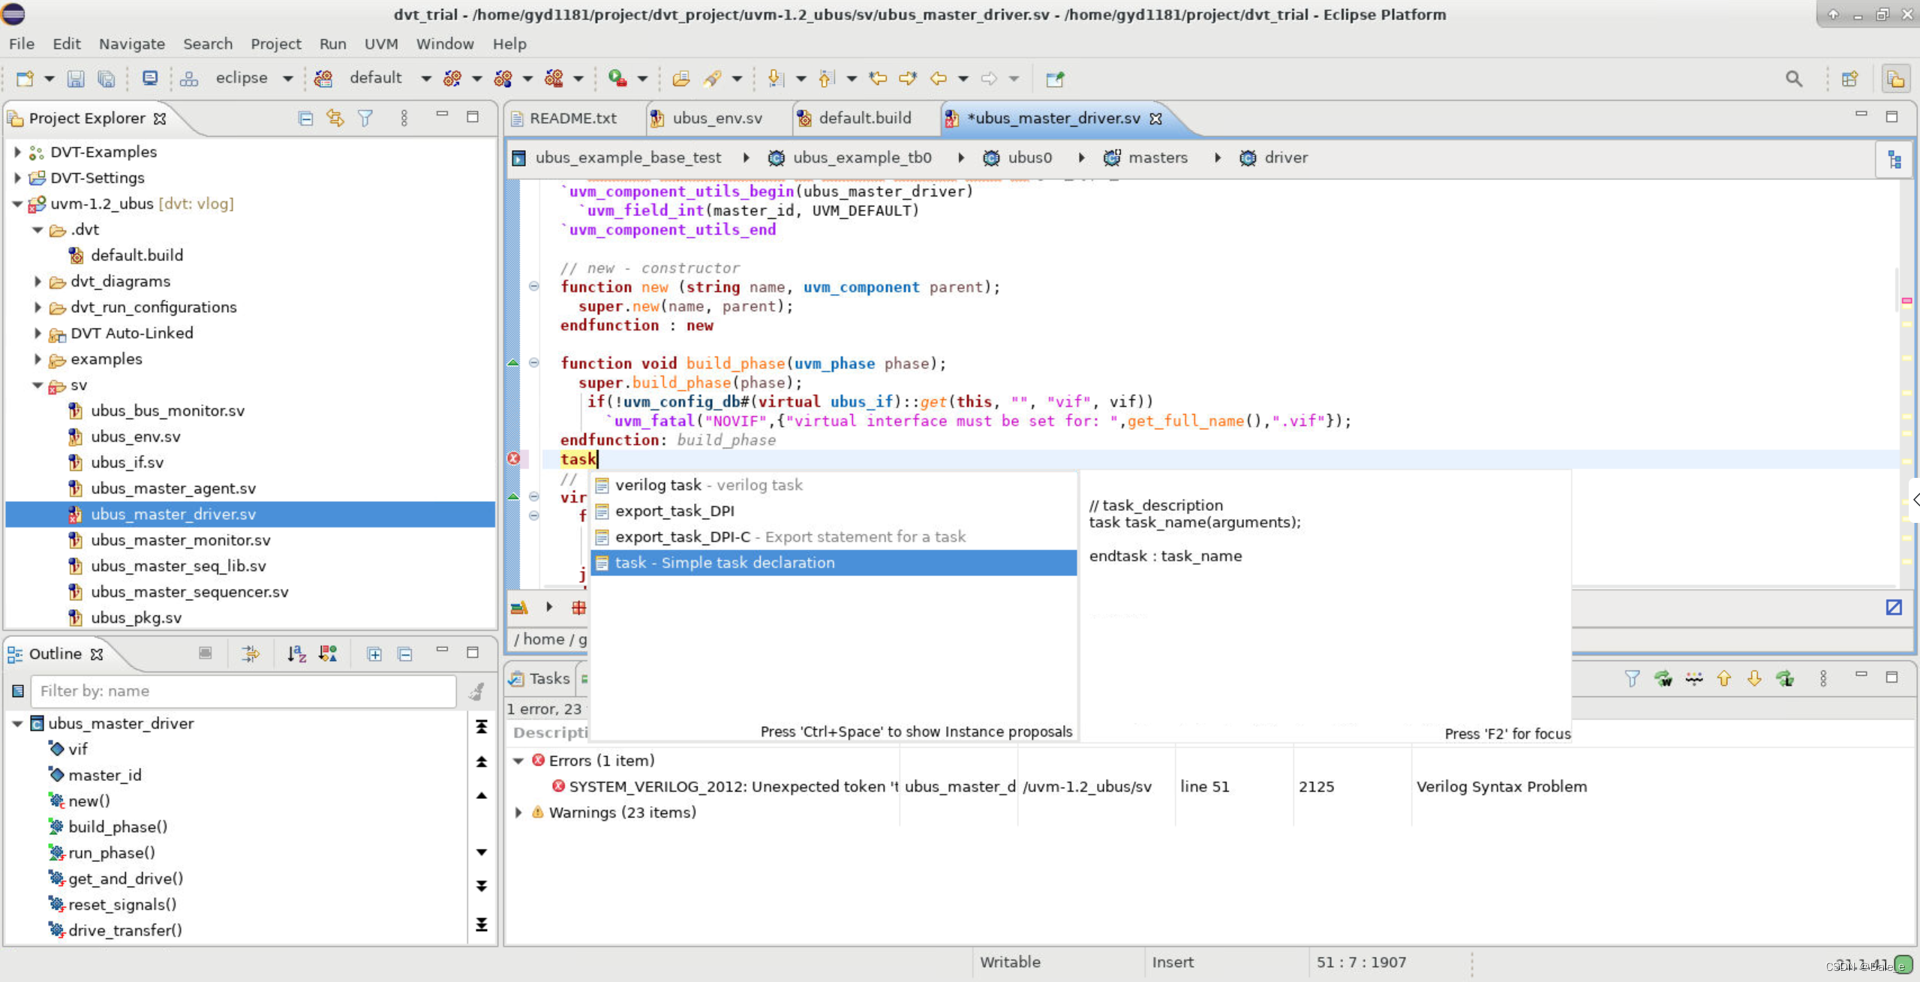Collapse the uvm-1.2_ubus project
The height and width of the screenshot is (982, 1920).
pos(17,204)
